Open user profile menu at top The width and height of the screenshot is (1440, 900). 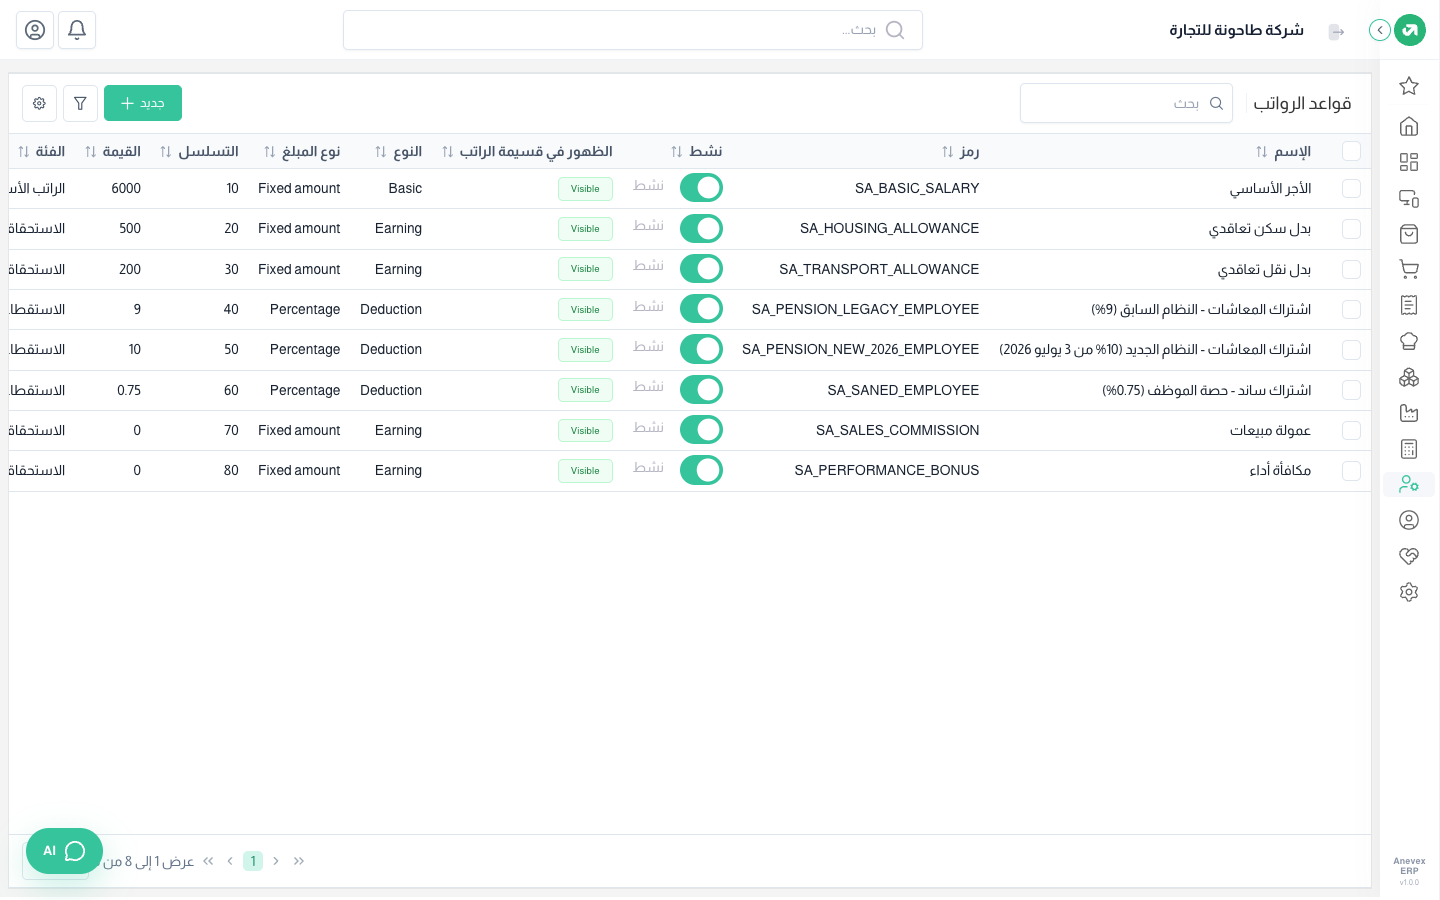click(35, 30)
